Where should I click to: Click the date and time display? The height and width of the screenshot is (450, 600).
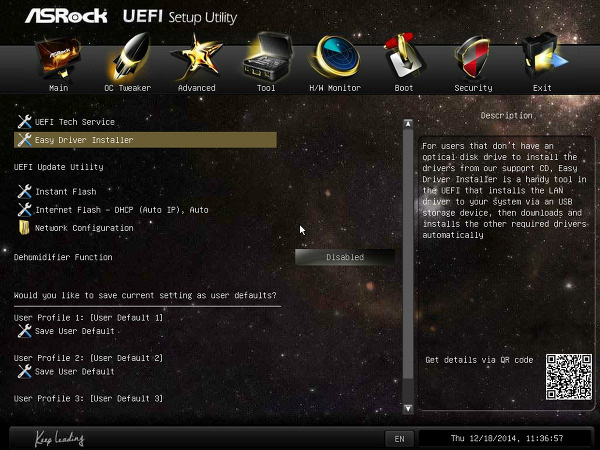(507, 438)
